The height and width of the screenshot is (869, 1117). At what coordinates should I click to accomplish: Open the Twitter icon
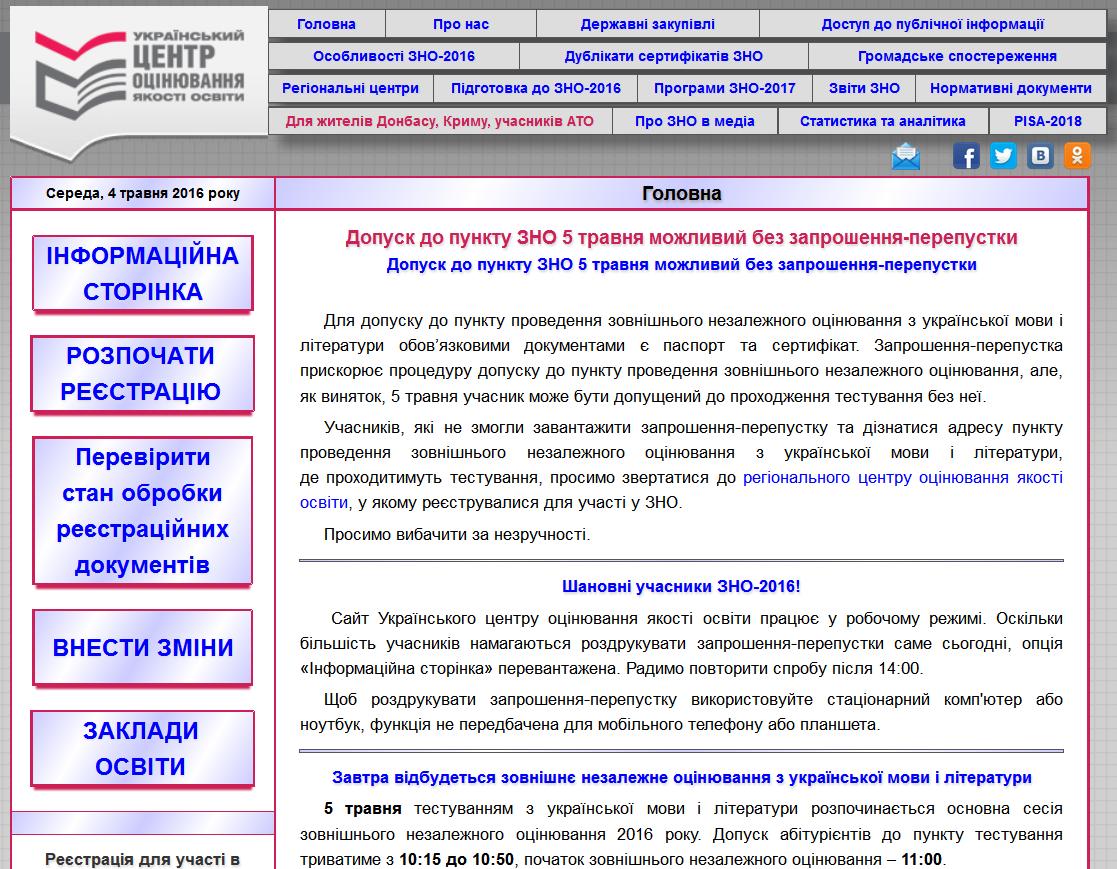[x=1003, y=155]
